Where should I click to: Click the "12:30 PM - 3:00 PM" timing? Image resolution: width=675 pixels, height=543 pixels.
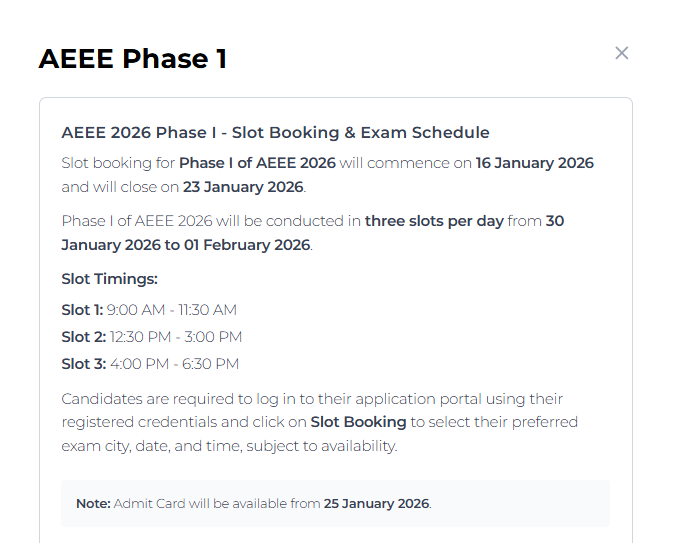[x=176, y=337]
